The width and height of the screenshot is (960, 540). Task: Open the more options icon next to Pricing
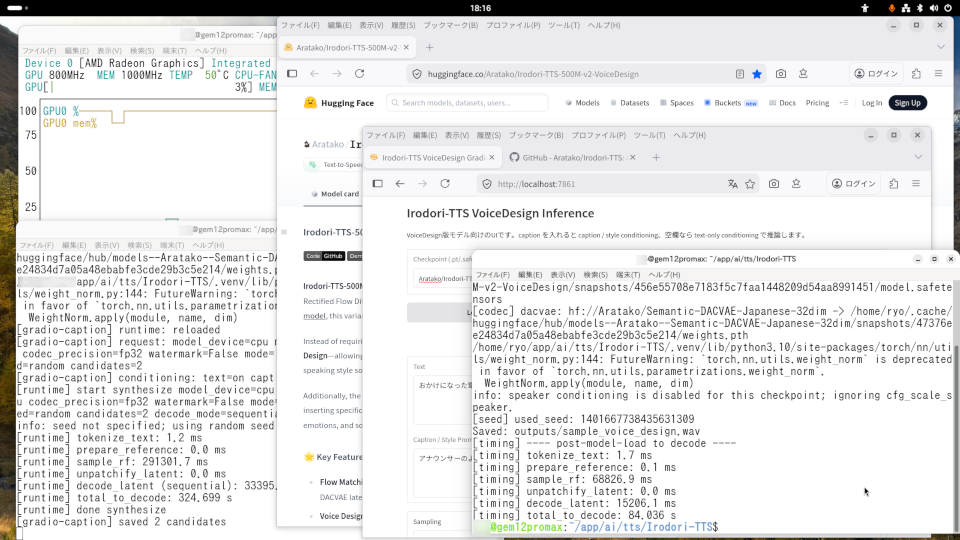tap(844, 103)
